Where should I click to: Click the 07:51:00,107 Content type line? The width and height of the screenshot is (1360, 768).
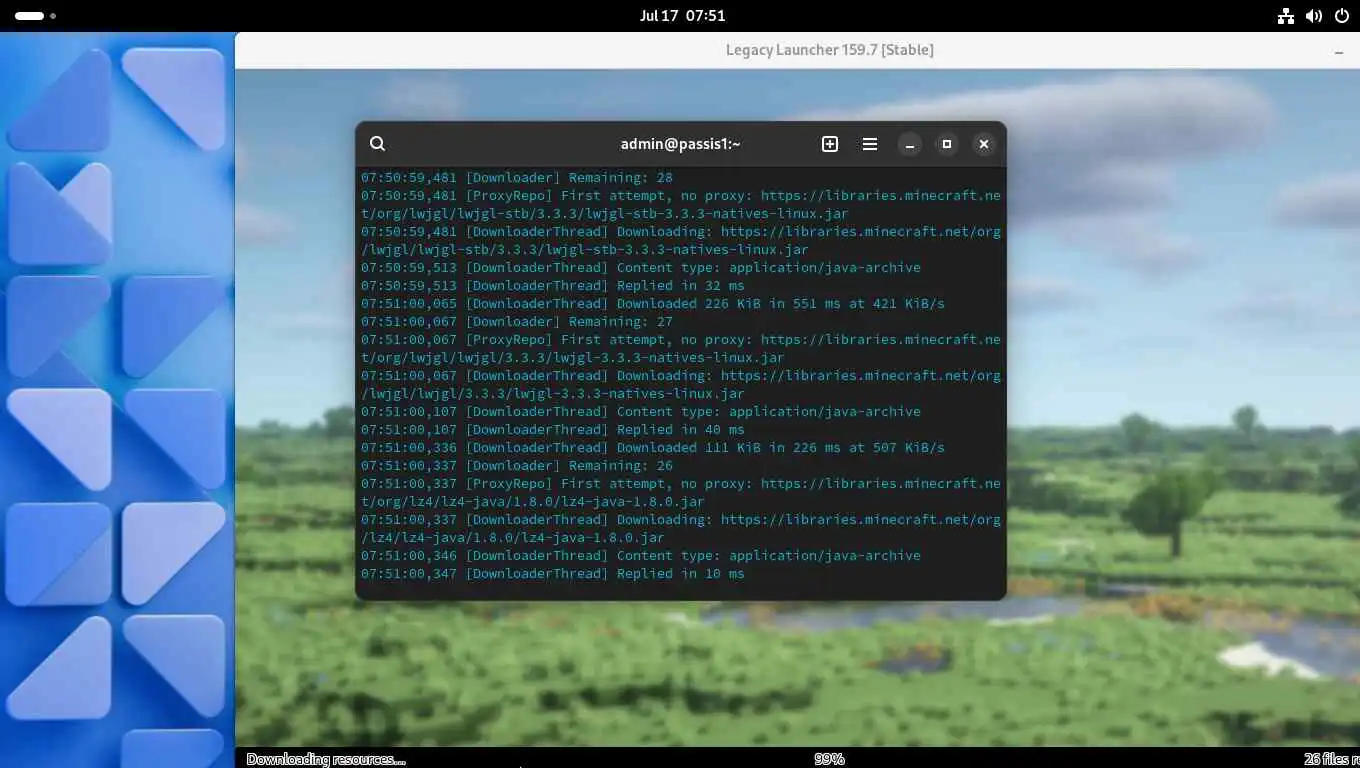click(x=641, y=412)
